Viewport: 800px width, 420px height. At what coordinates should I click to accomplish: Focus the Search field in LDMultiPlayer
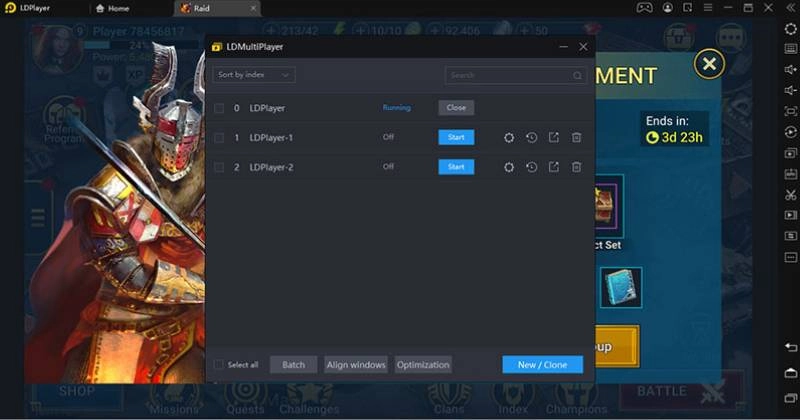click(x=515, y=75)
